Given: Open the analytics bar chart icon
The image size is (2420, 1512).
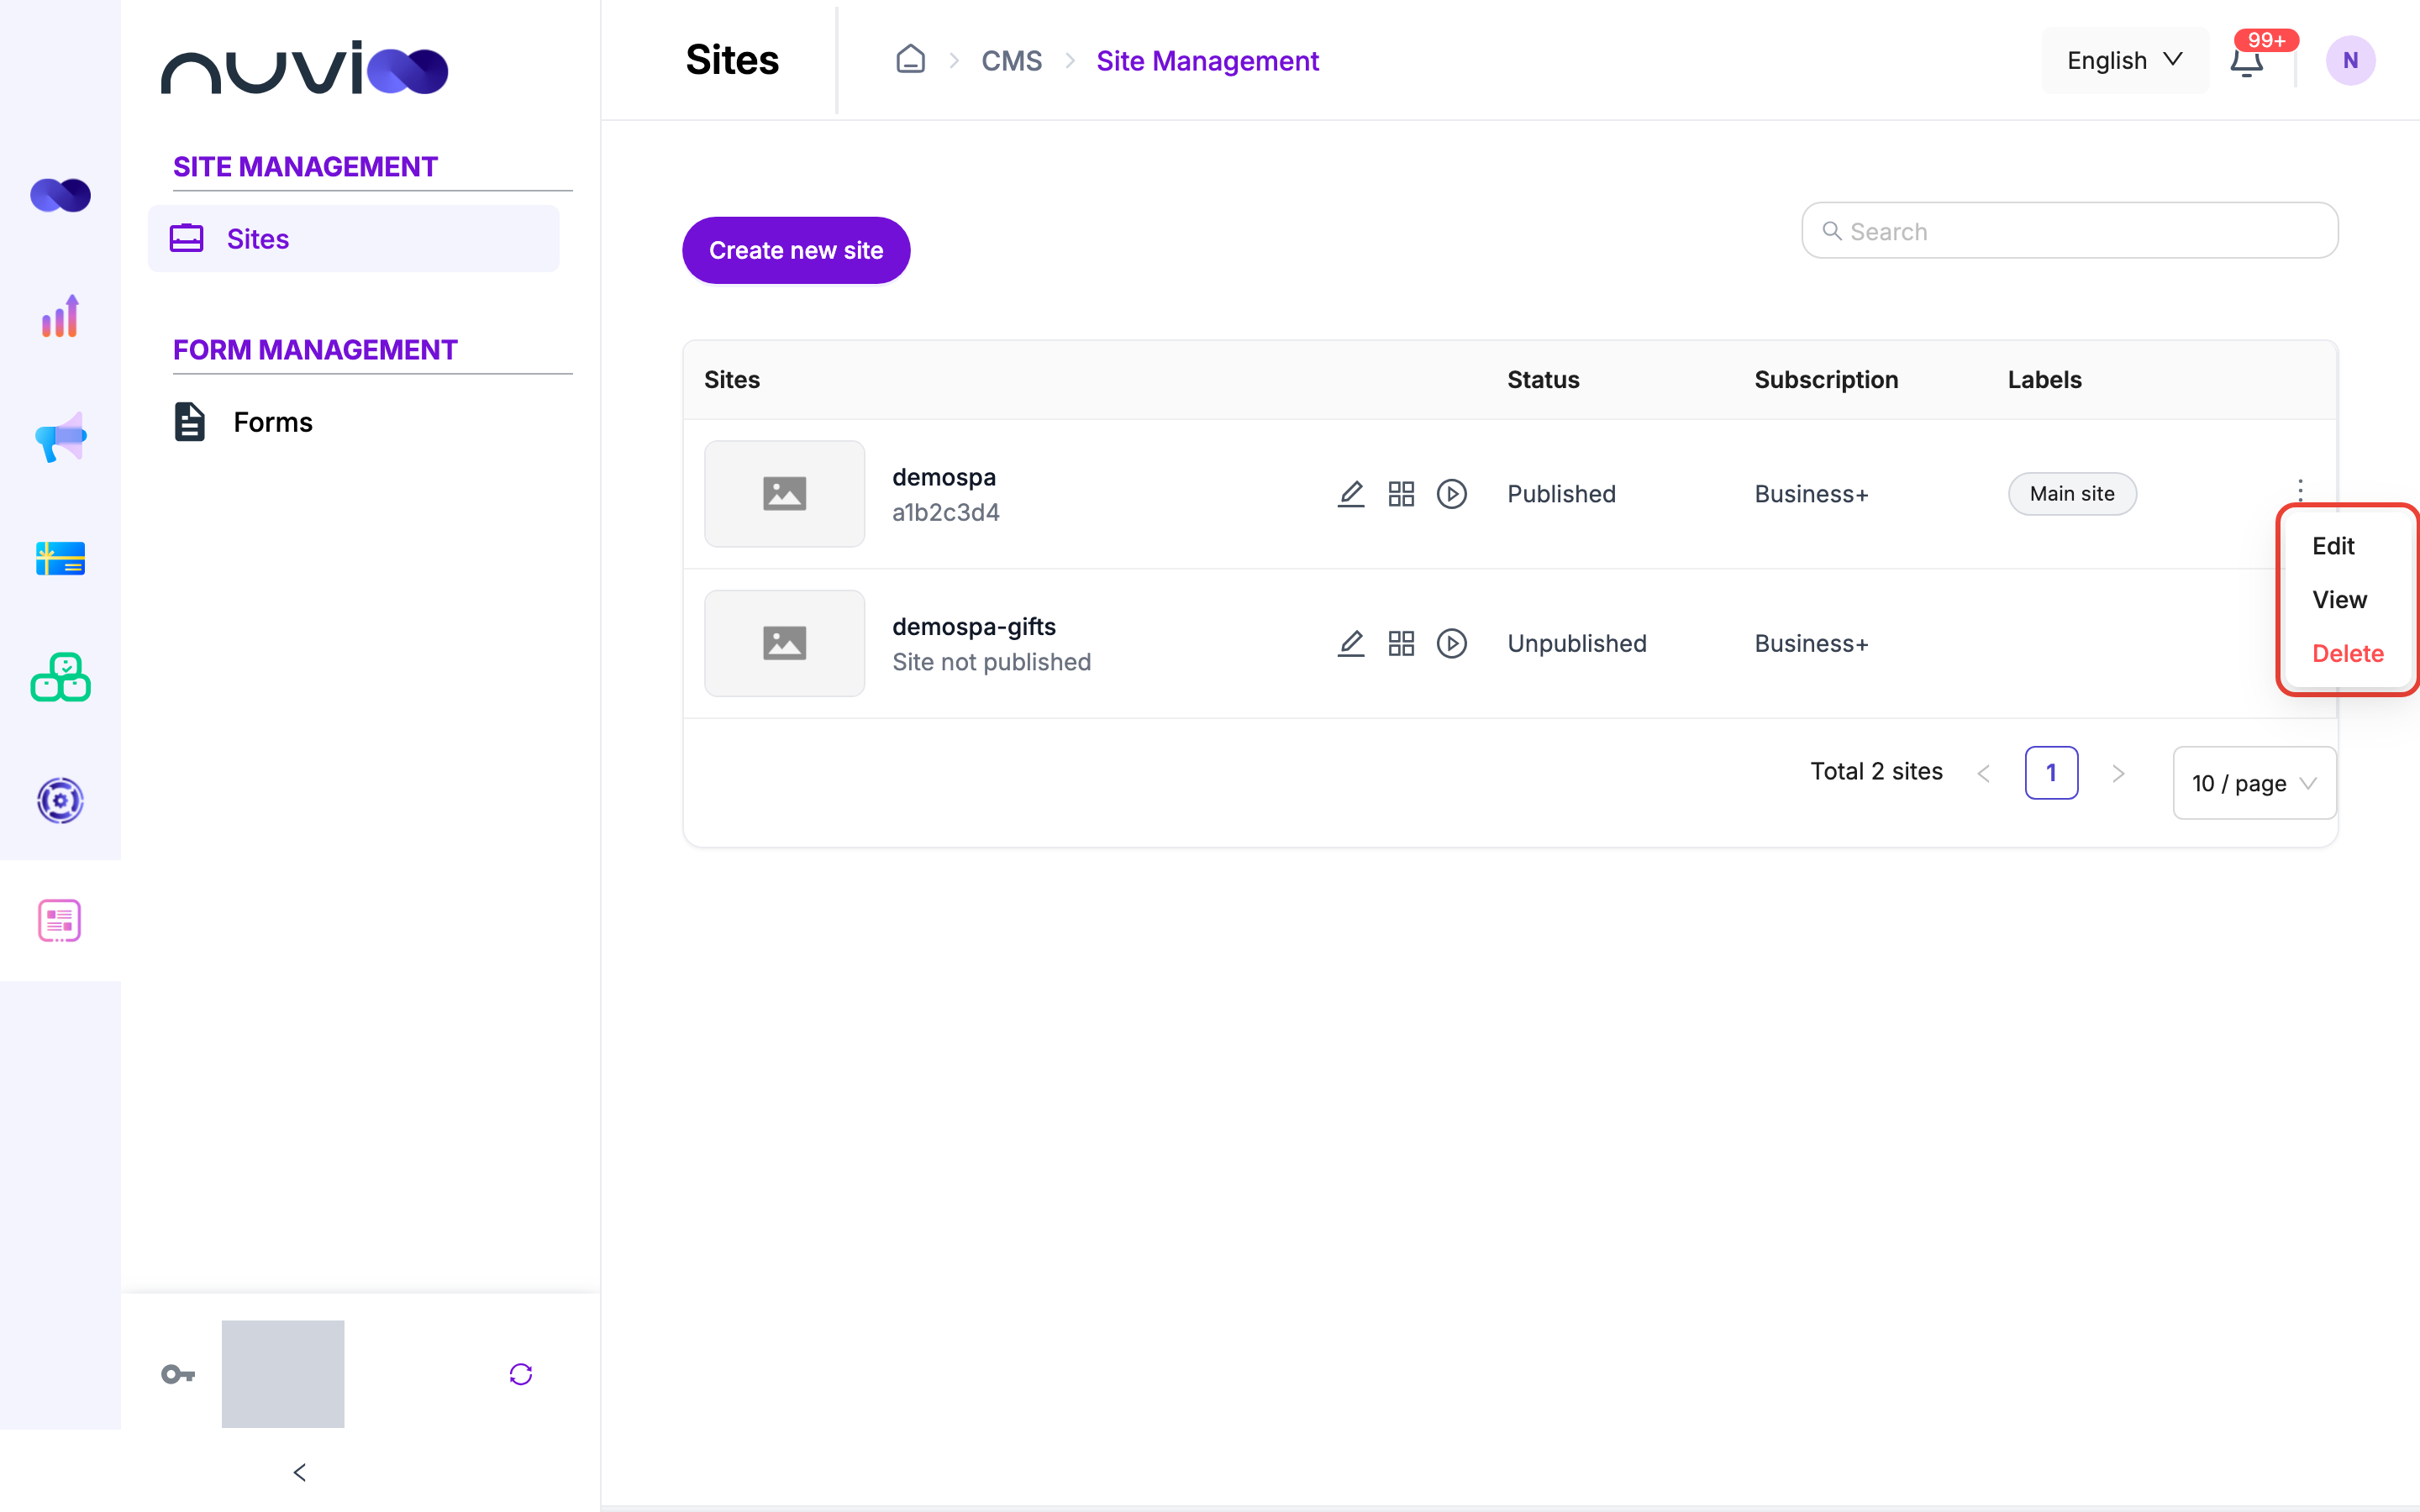Looking at the screenshot, I should coord(60,316).
